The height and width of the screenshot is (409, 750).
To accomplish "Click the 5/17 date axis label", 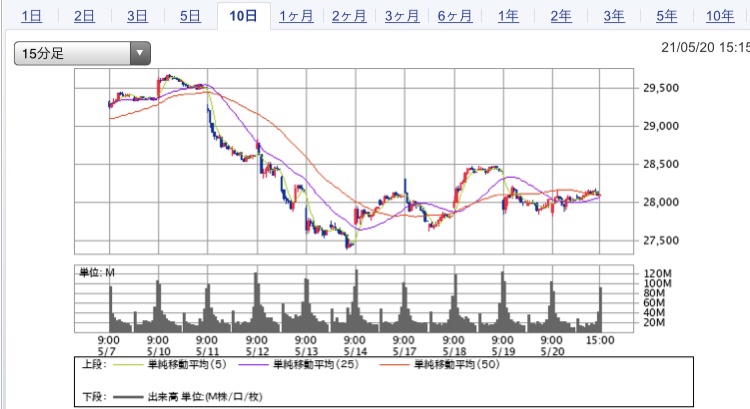I will [405, 352].
